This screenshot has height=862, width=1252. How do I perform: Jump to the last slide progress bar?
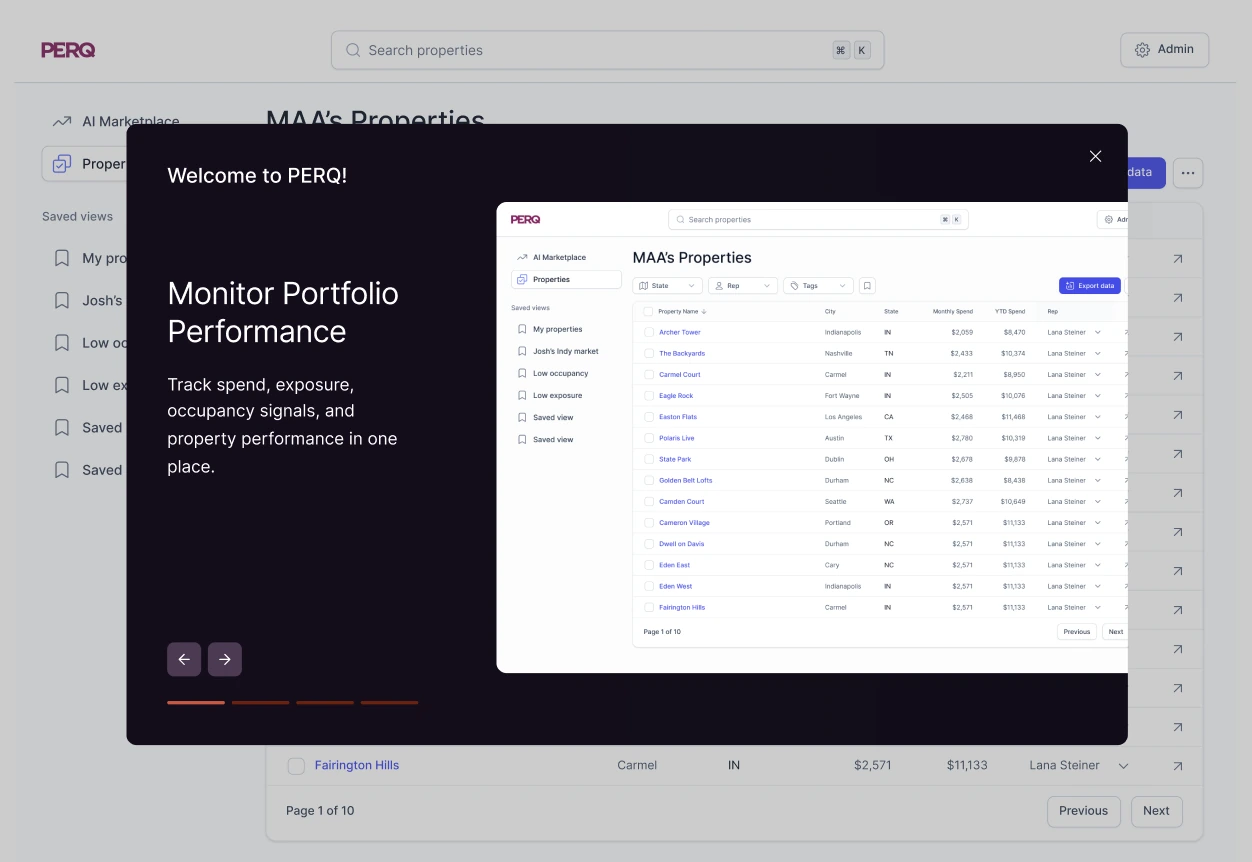(x=389, y=702)
